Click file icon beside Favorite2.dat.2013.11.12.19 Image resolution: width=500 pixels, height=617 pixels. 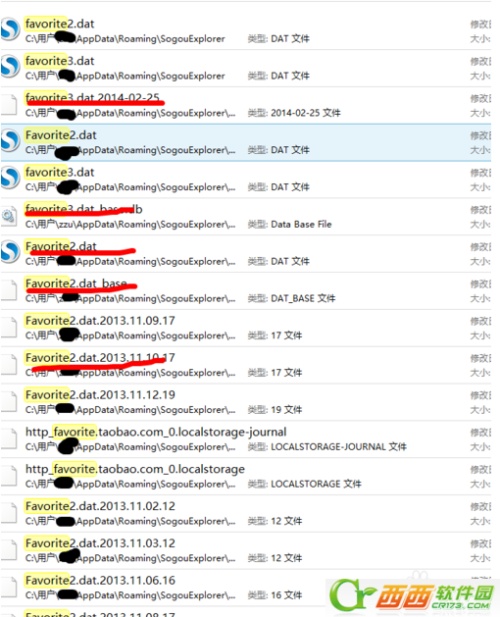pos(9,401)
